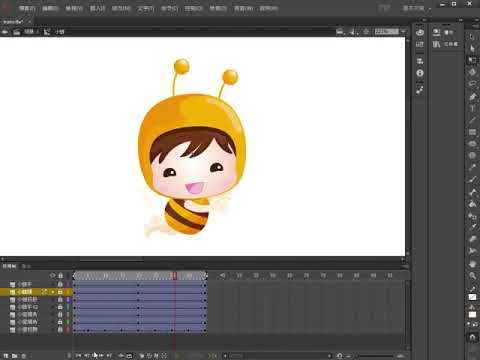Select the Zoom magnifier tool
The width and height of the screenshot is (480, 360).
point(472,276)
